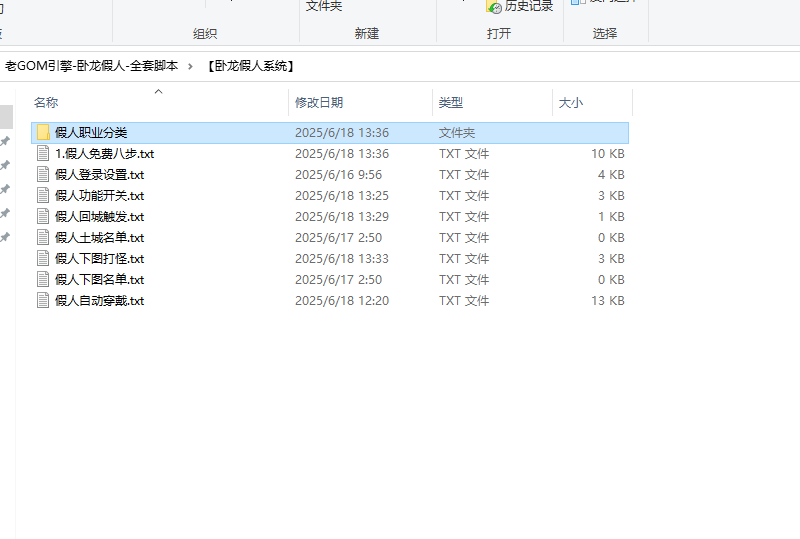Sort by the 大小 column header

570,103
